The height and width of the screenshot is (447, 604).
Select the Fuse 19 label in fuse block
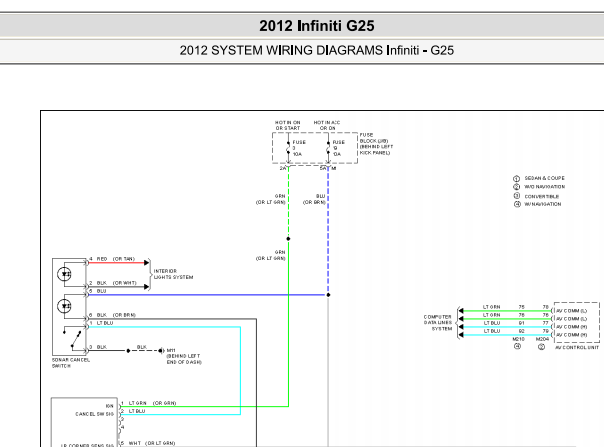(338, 148)
